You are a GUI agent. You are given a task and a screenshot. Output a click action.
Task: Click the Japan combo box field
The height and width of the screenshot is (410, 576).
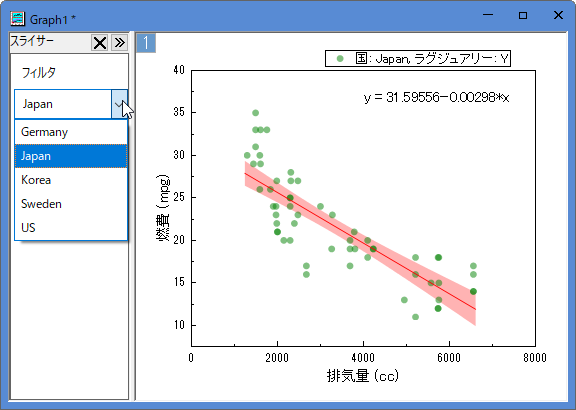point(63,104)
